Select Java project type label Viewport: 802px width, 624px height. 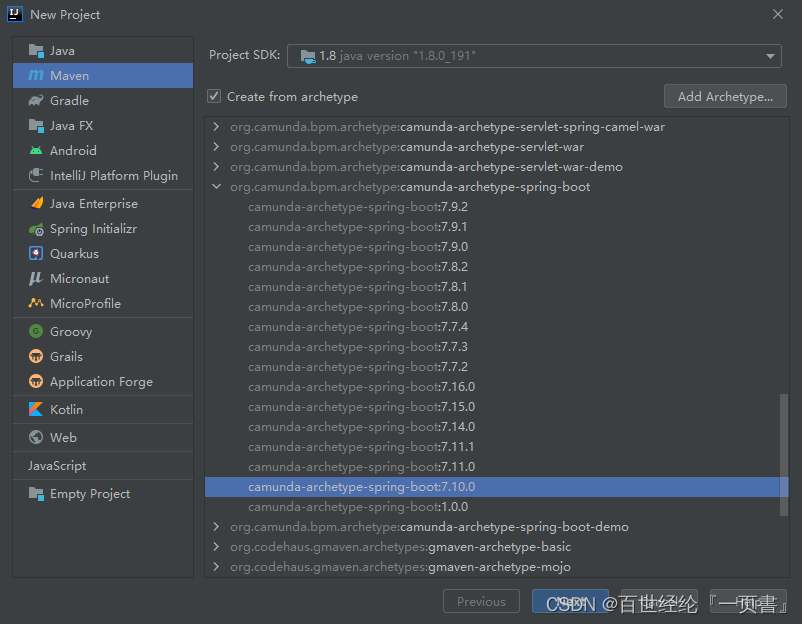[62, 51]
